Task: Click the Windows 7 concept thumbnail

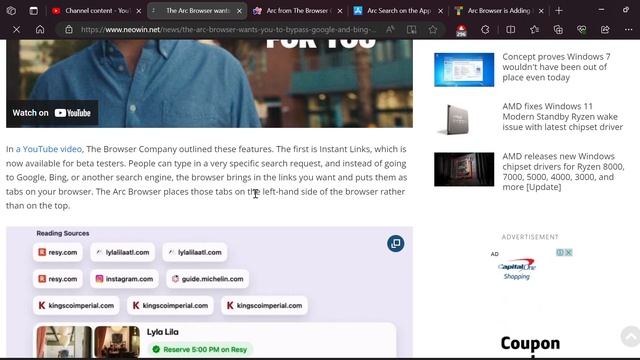Action: click(464, 70)
